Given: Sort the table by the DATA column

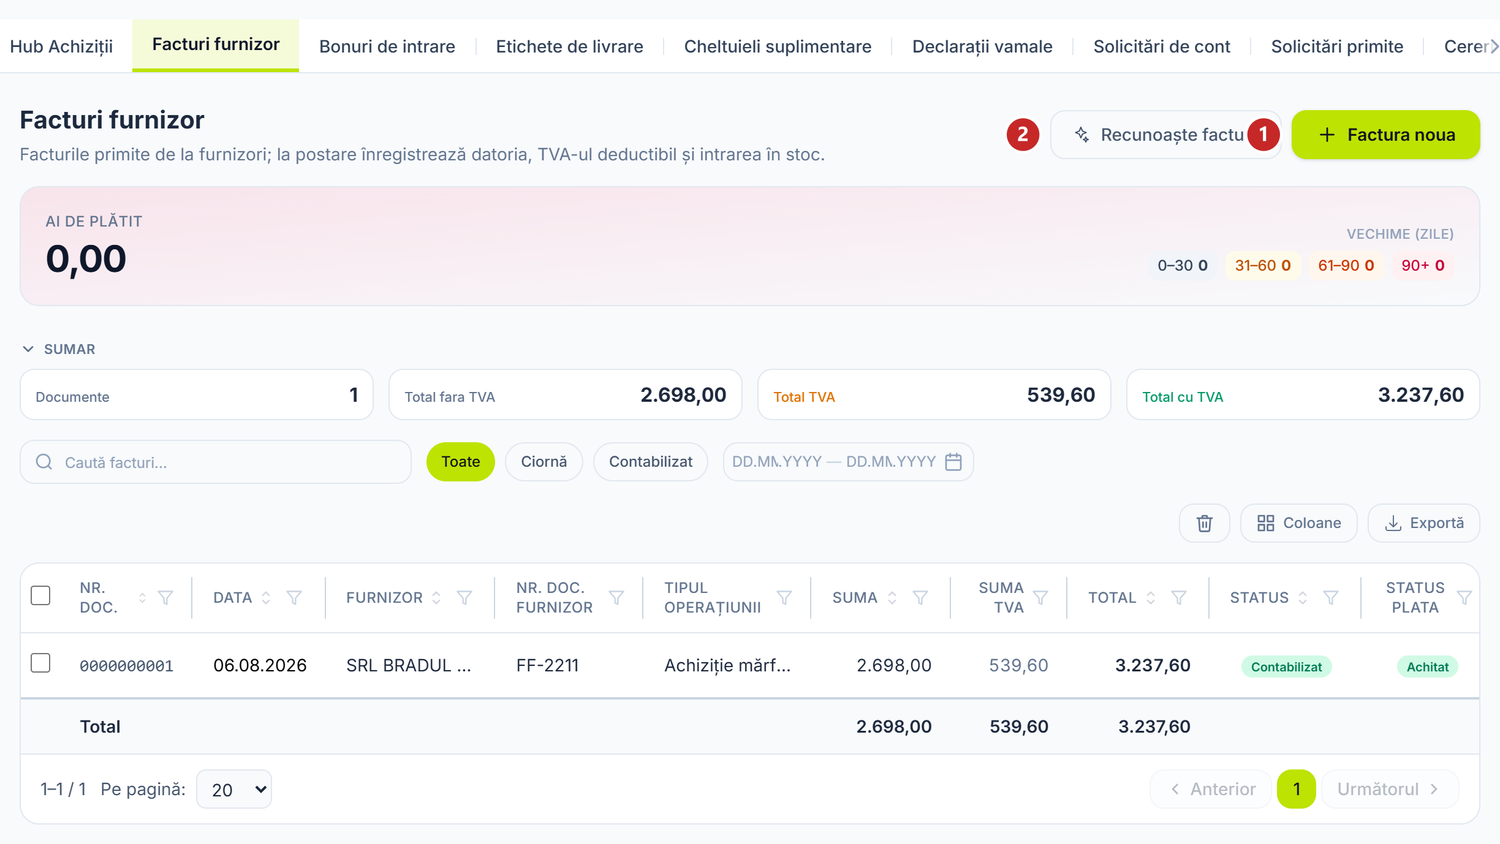Looking at the screenshot, I should tap(266, 598).
